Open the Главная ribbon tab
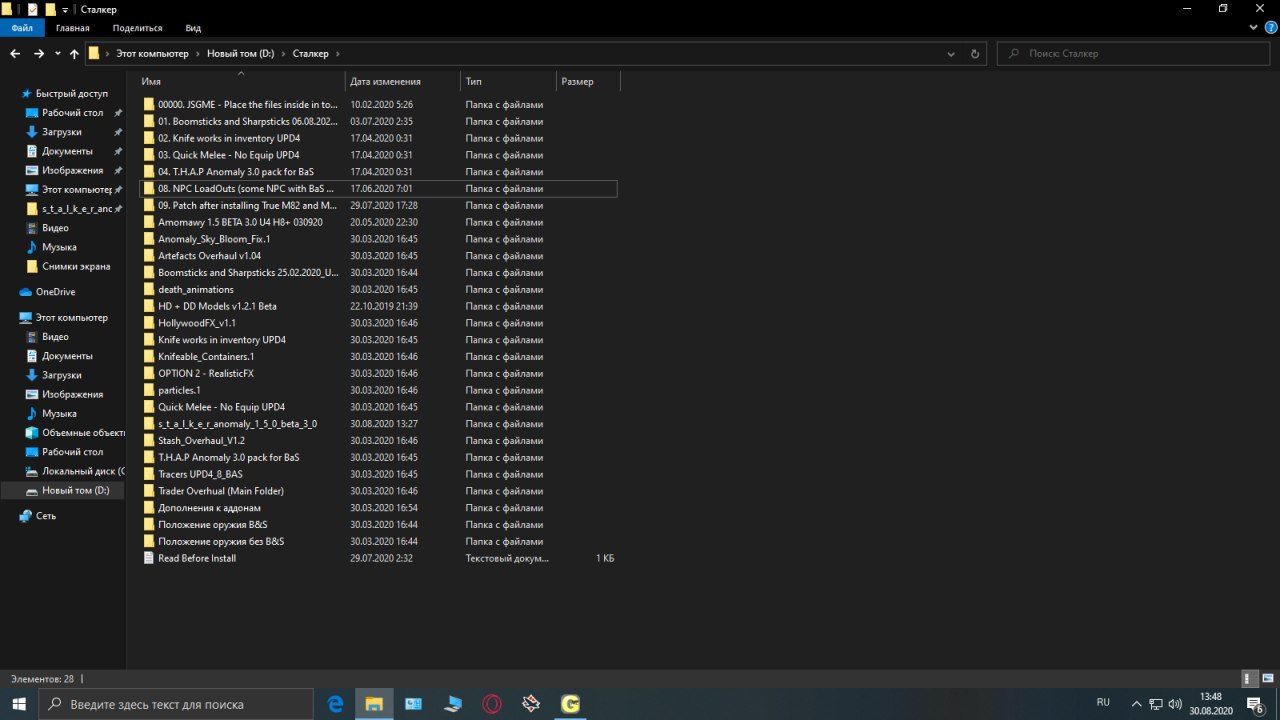This screenshot has height=720, width=1280. click(73, 28)
